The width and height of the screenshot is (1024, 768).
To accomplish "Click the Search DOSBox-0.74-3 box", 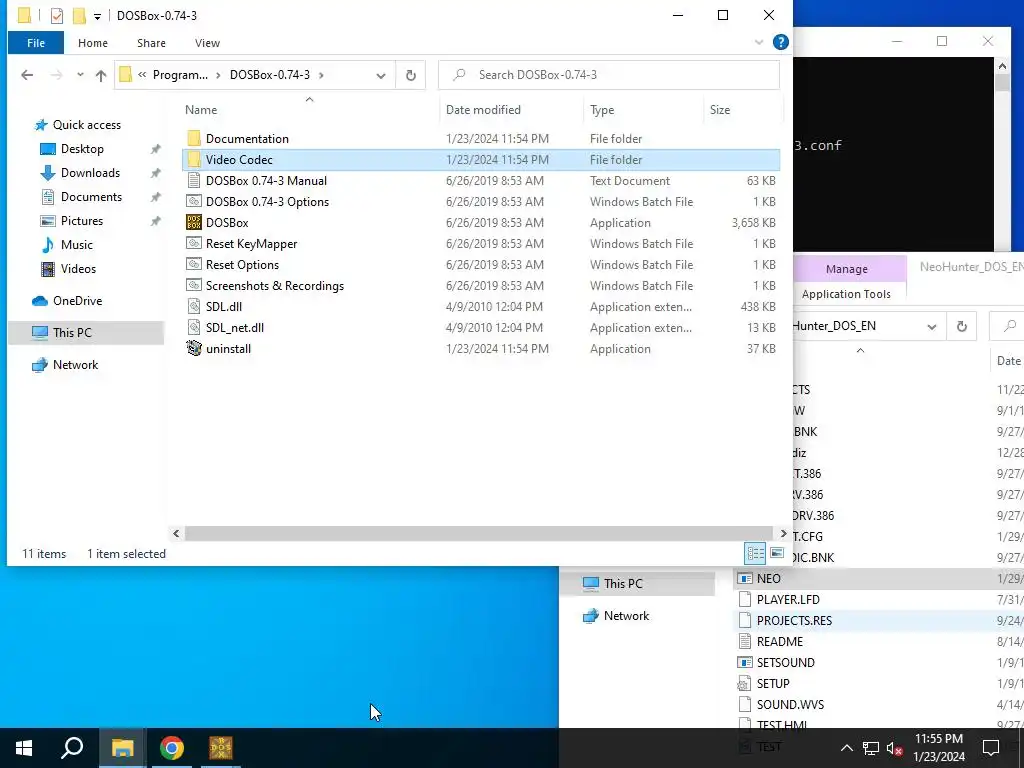I will click(609, 75).
